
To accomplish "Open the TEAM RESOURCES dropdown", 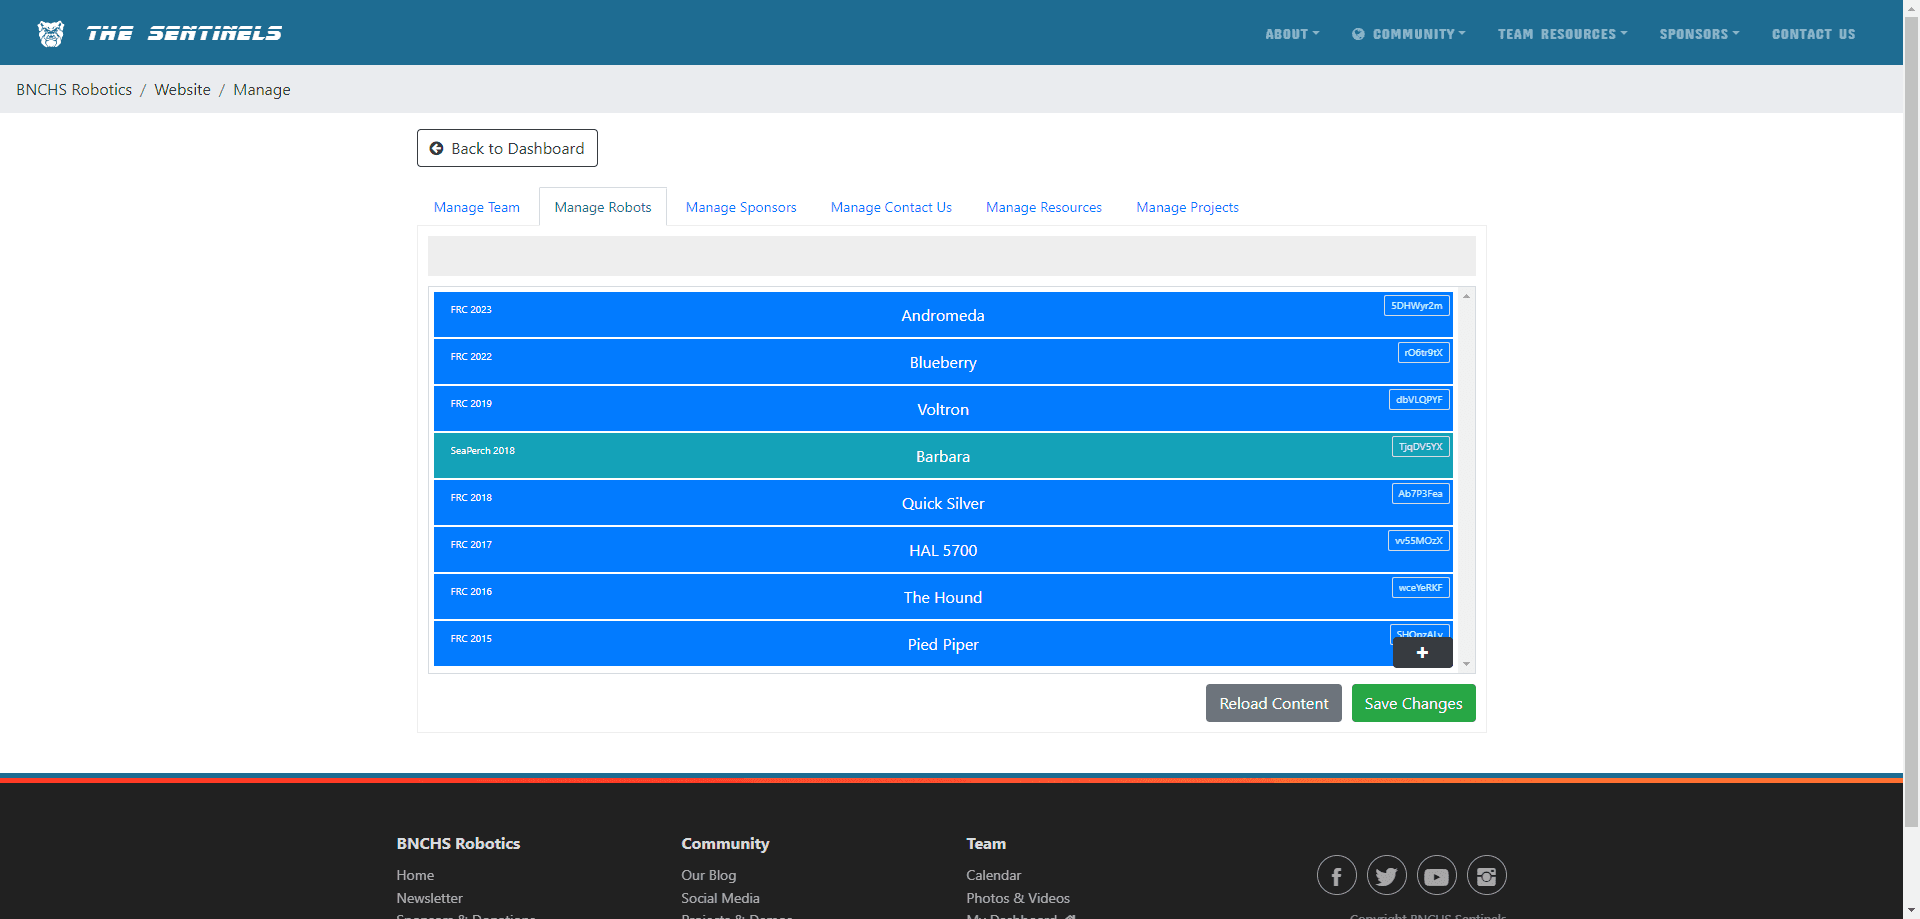I will pyautogui.click(x=1562, y=33).
